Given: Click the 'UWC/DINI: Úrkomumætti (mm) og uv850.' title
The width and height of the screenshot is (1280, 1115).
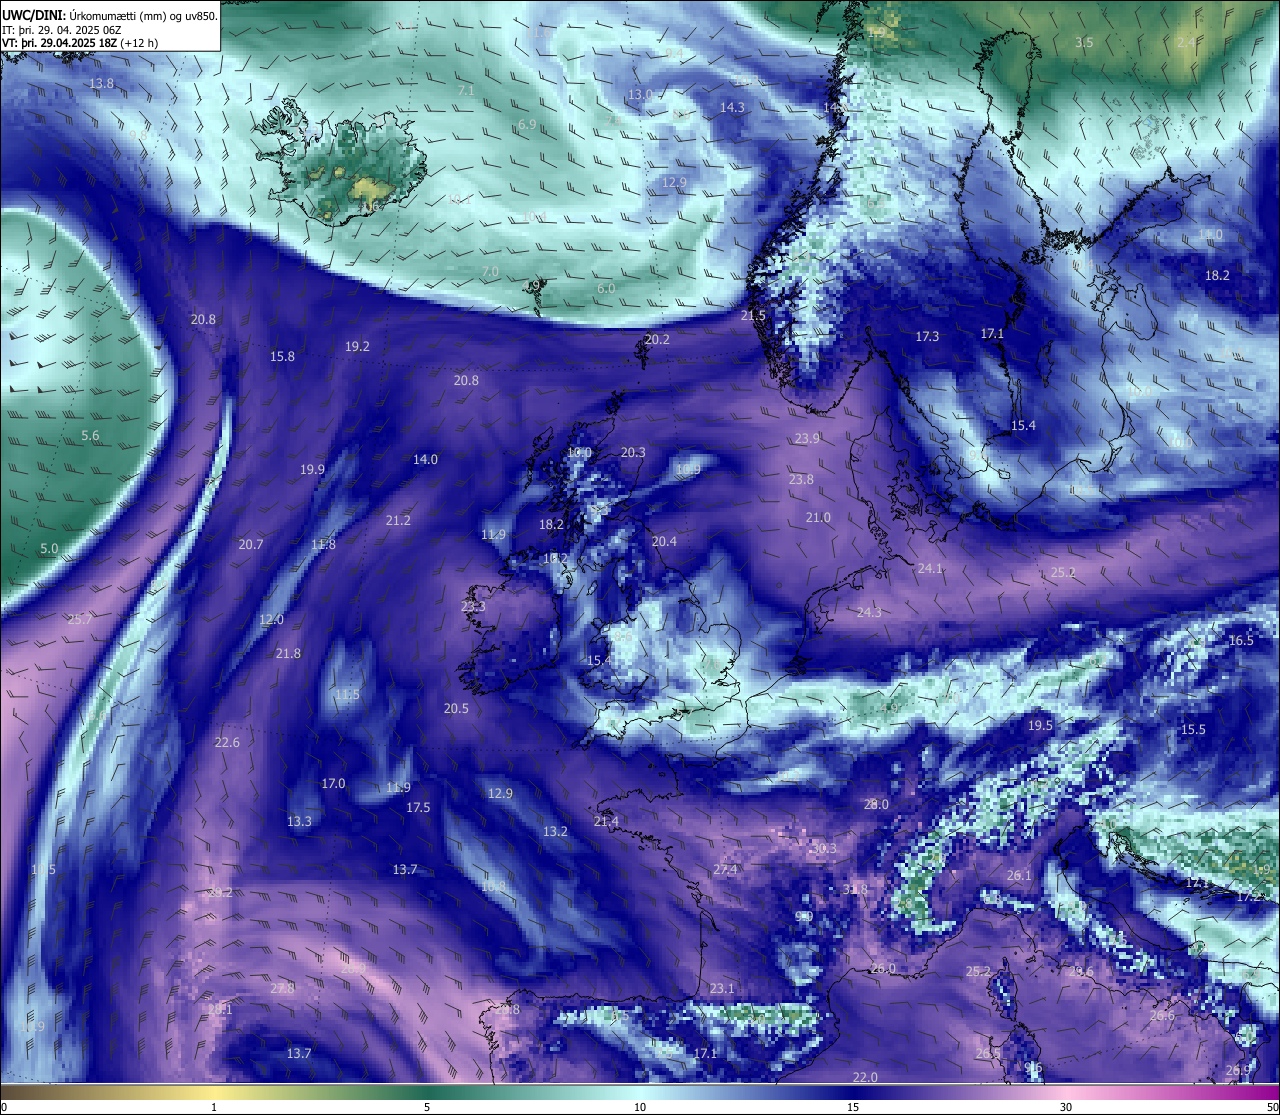Looking at the screenshot, I should (x=108, y=15).
